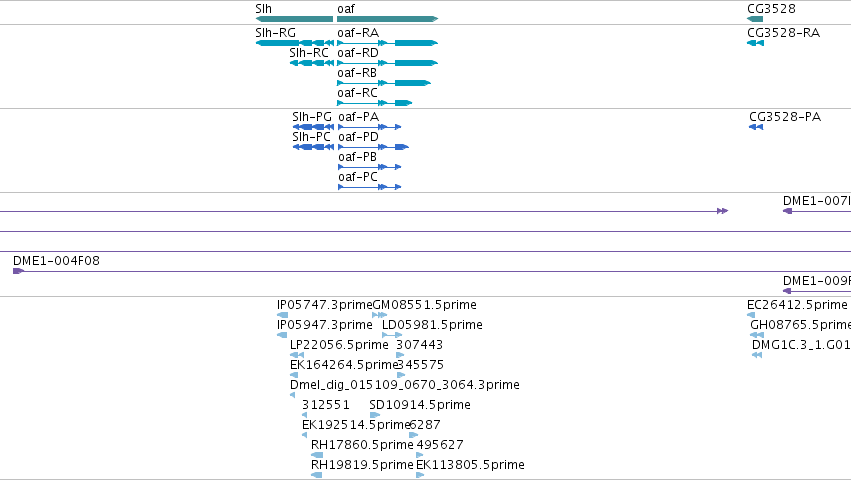Select the 6287 feature
This screenshot has width=851, height=480.
tap(414, 435)
